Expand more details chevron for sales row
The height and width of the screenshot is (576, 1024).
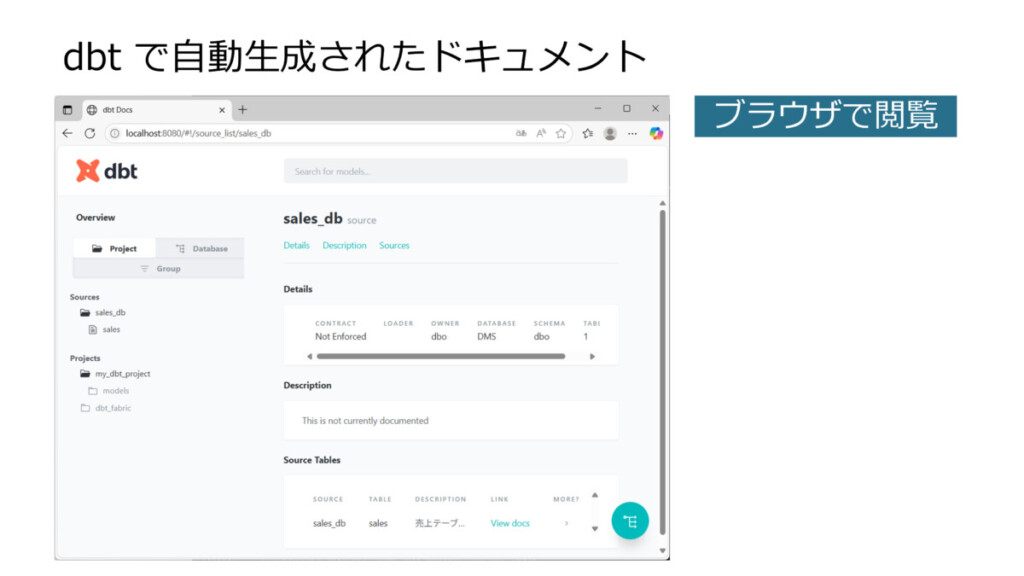click(x=566, y=523)
